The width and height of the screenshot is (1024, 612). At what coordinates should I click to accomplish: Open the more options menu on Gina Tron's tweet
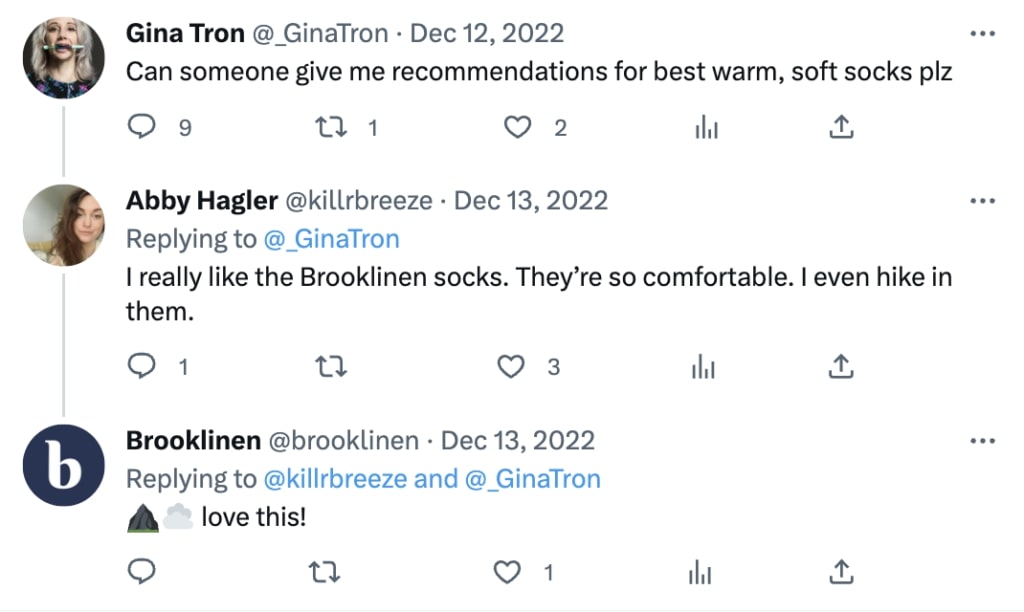981,33
